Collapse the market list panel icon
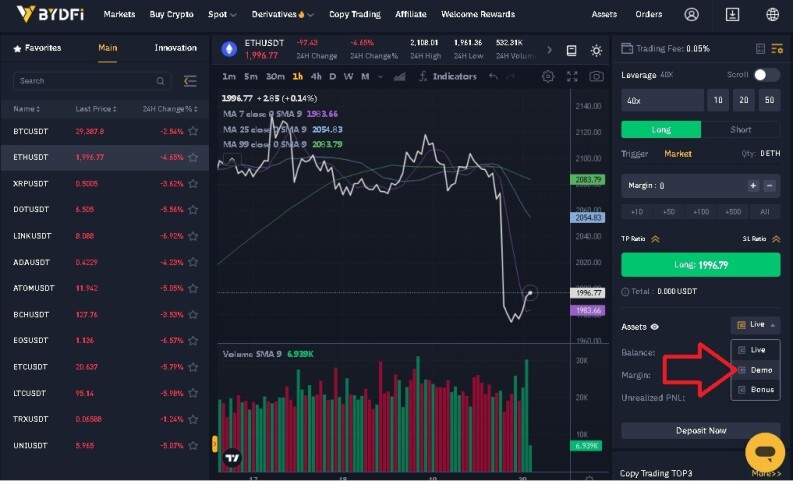 click(x=190, y=81)
